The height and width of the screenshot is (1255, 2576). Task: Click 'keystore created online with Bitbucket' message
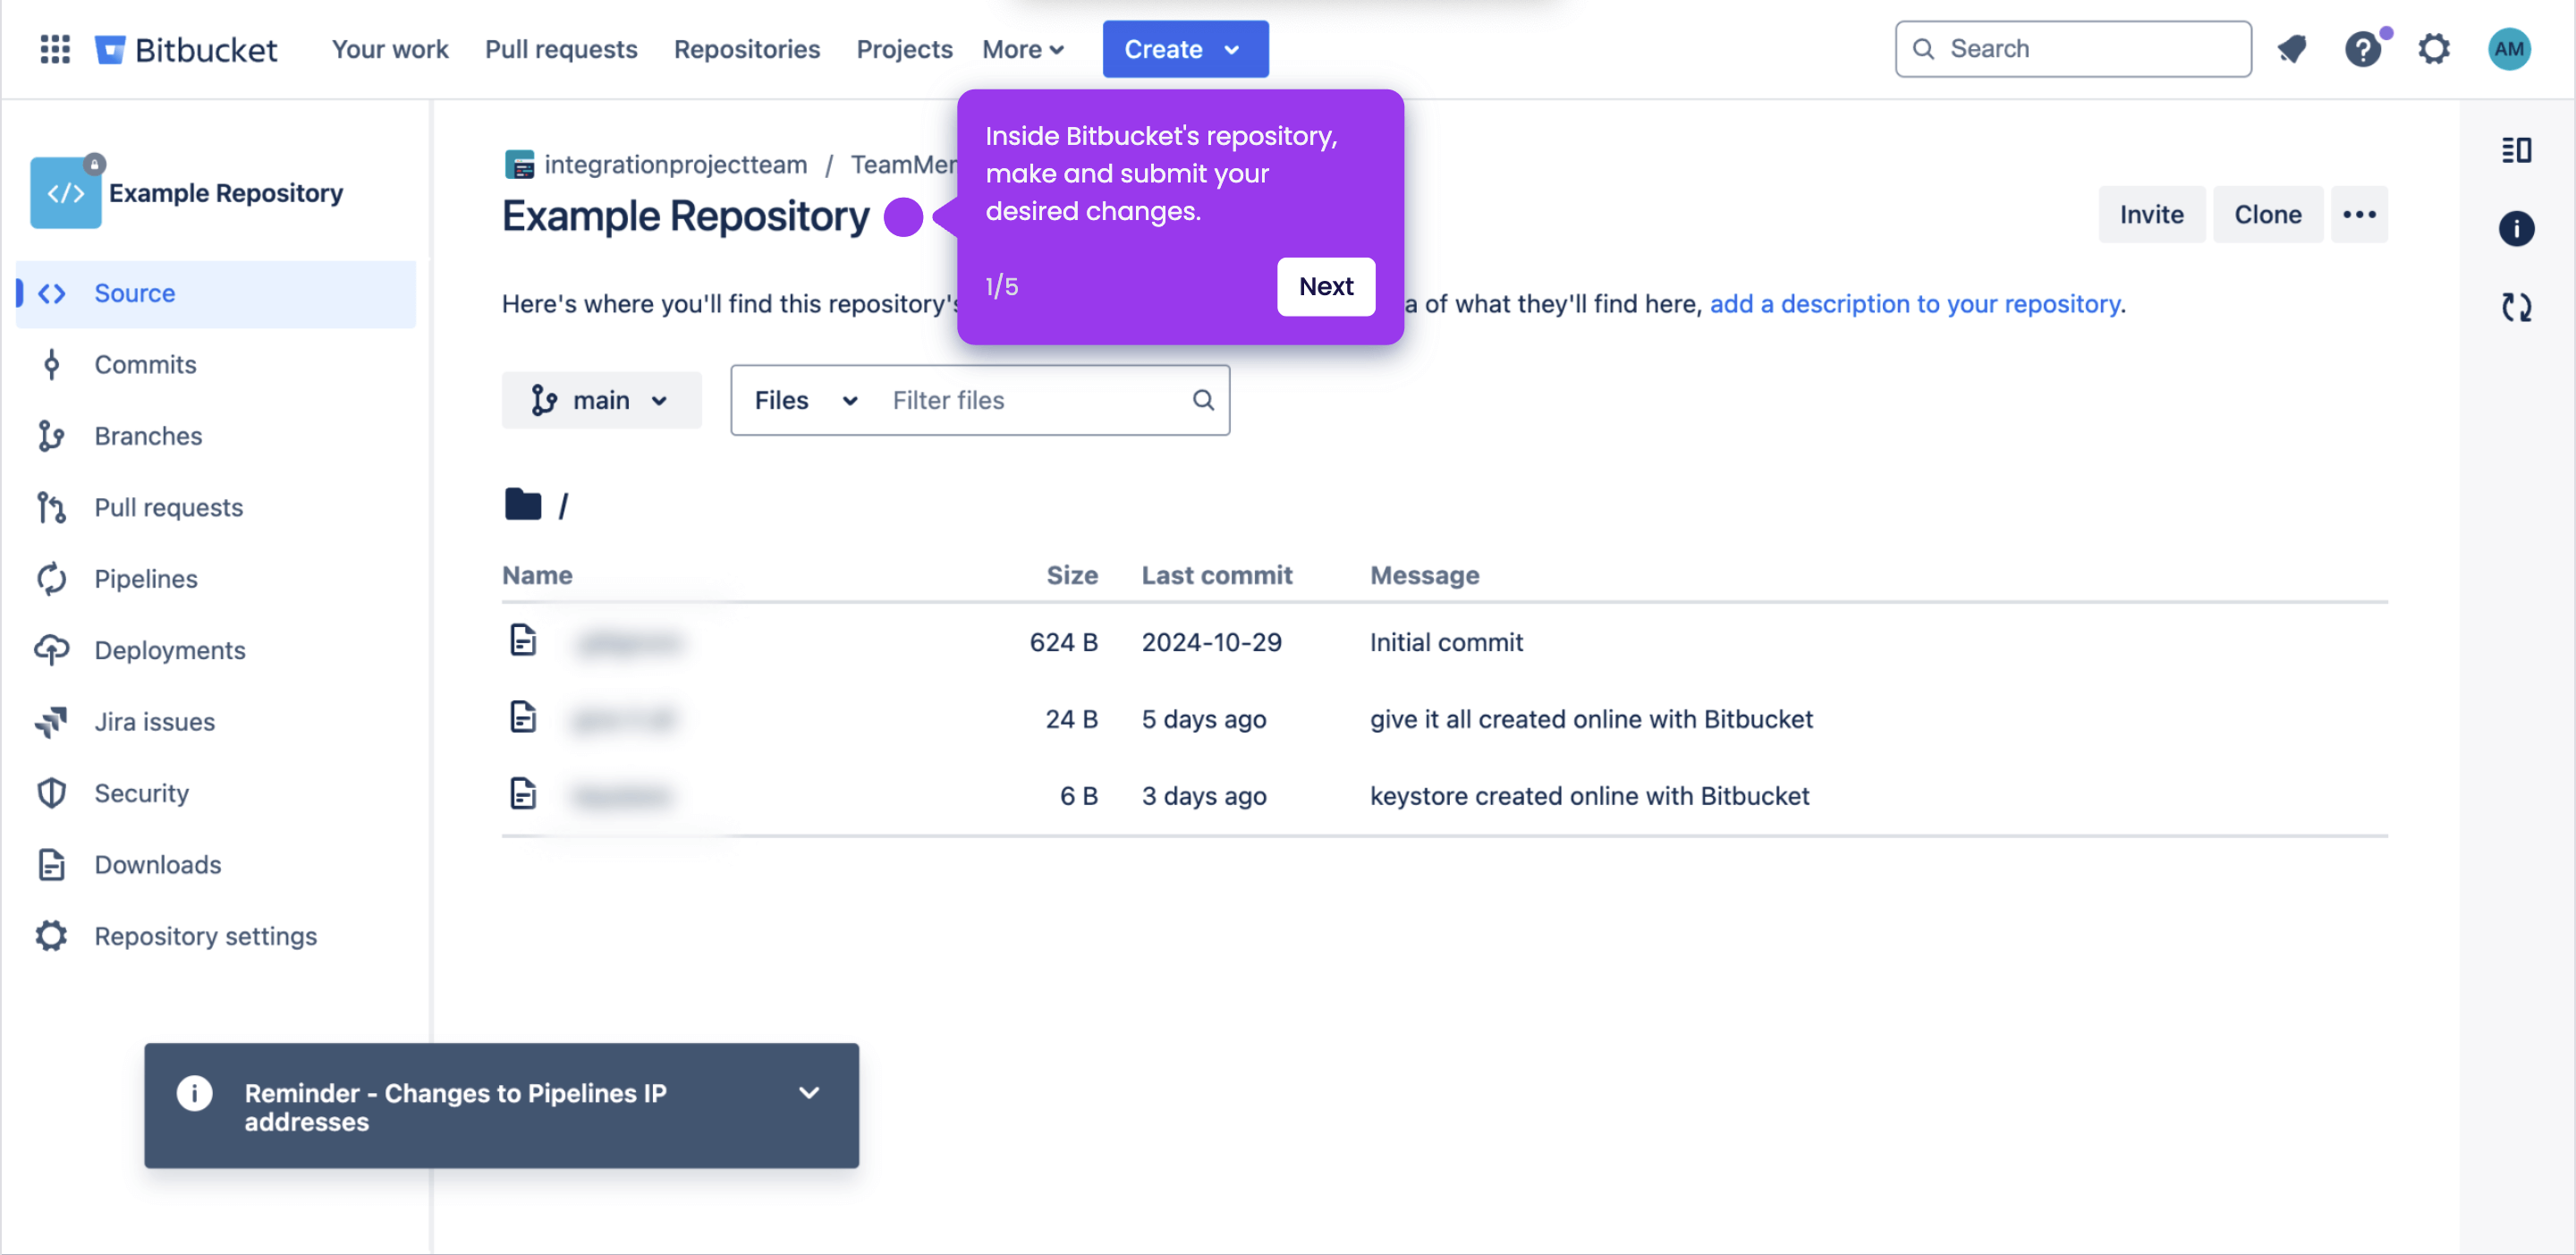1589,796
